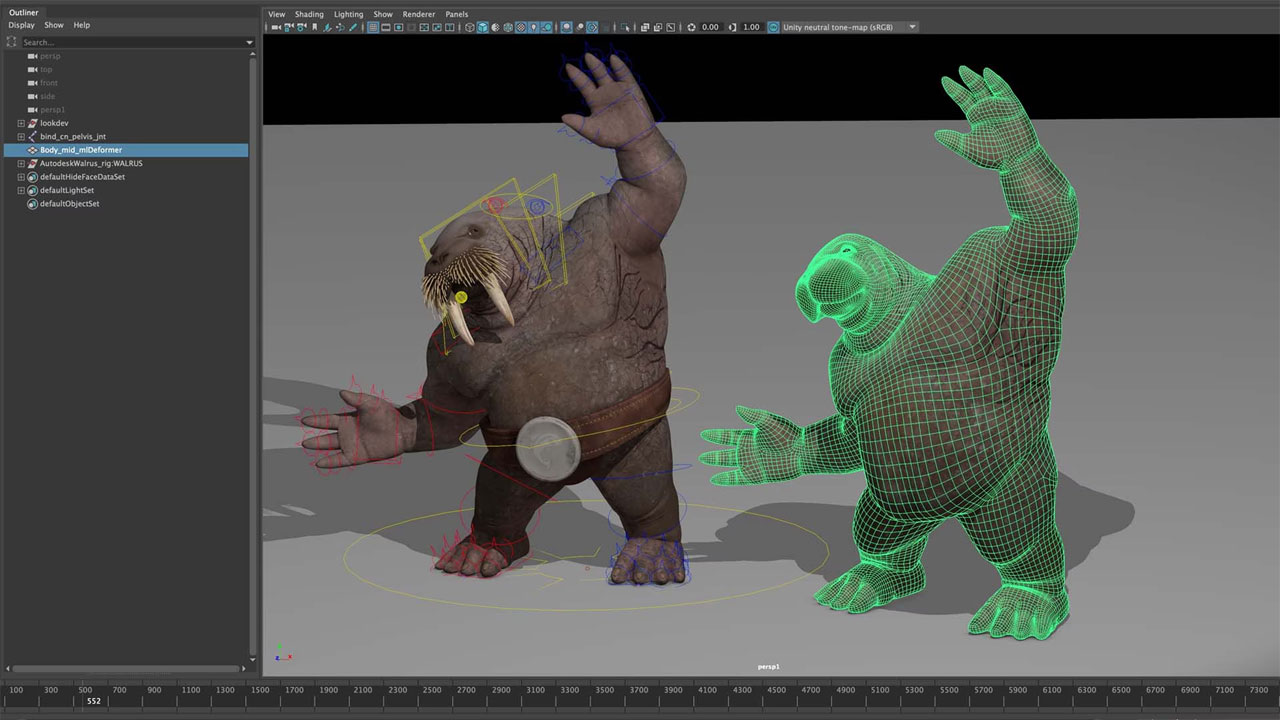
Task: Toggle exposure control beside the 0.00 field
Action: (692, 27)
